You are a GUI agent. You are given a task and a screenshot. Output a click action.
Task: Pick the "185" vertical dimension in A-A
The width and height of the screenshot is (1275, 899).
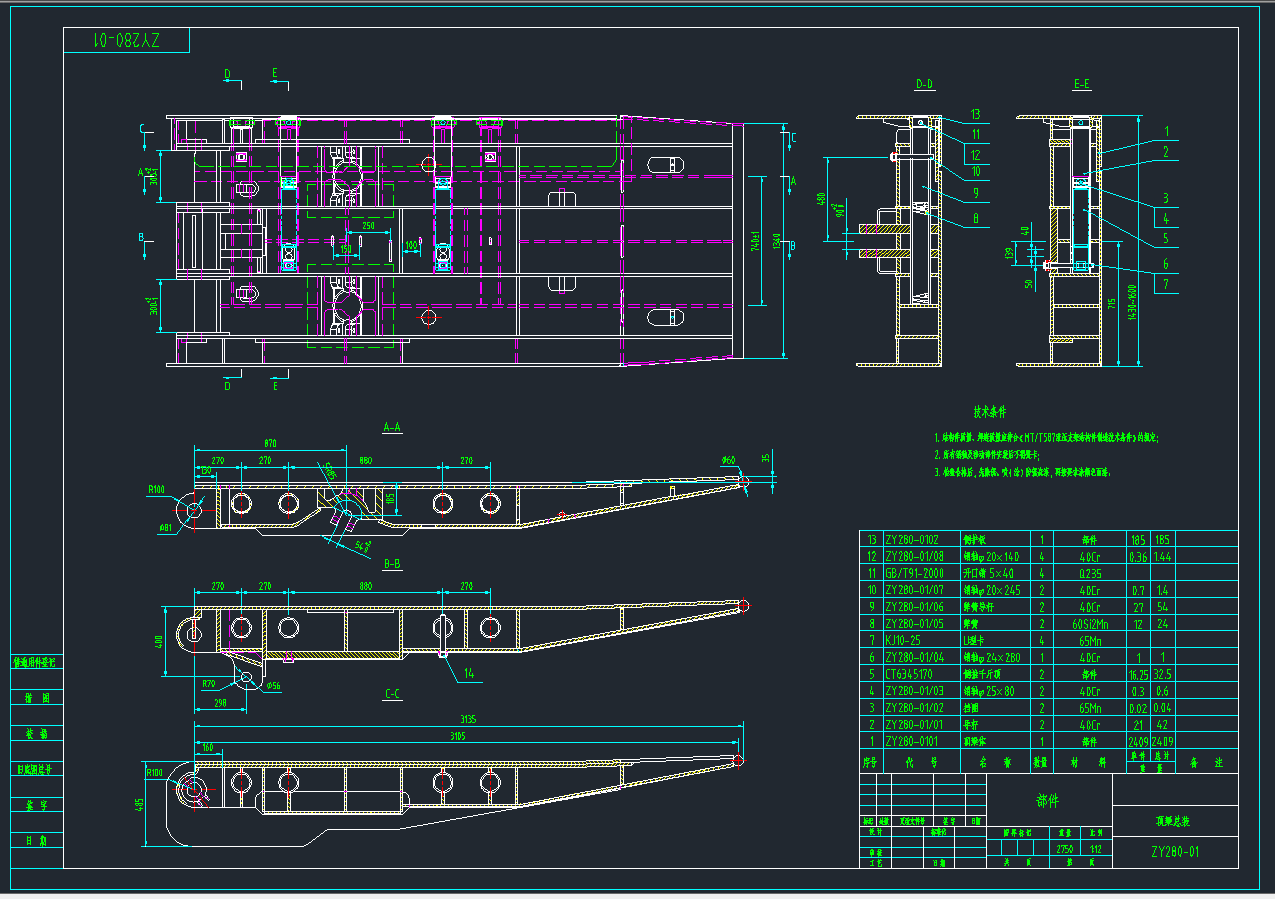click(x=390, y=497)
